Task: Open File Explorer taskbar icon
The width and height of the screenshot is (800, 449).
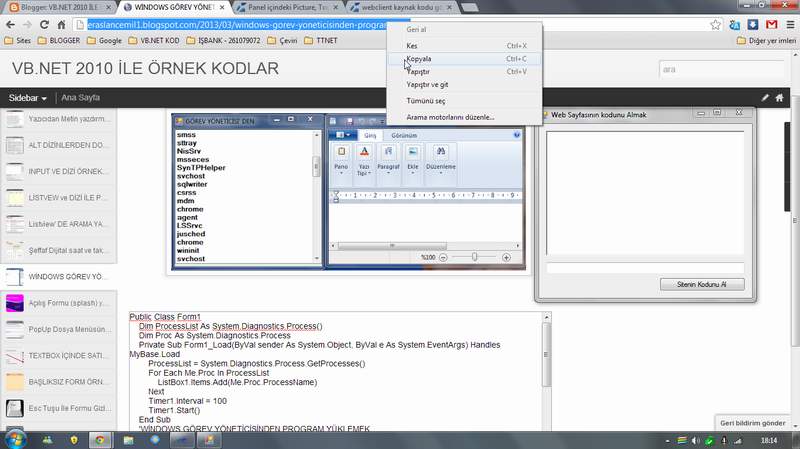Action: [129, 440]
